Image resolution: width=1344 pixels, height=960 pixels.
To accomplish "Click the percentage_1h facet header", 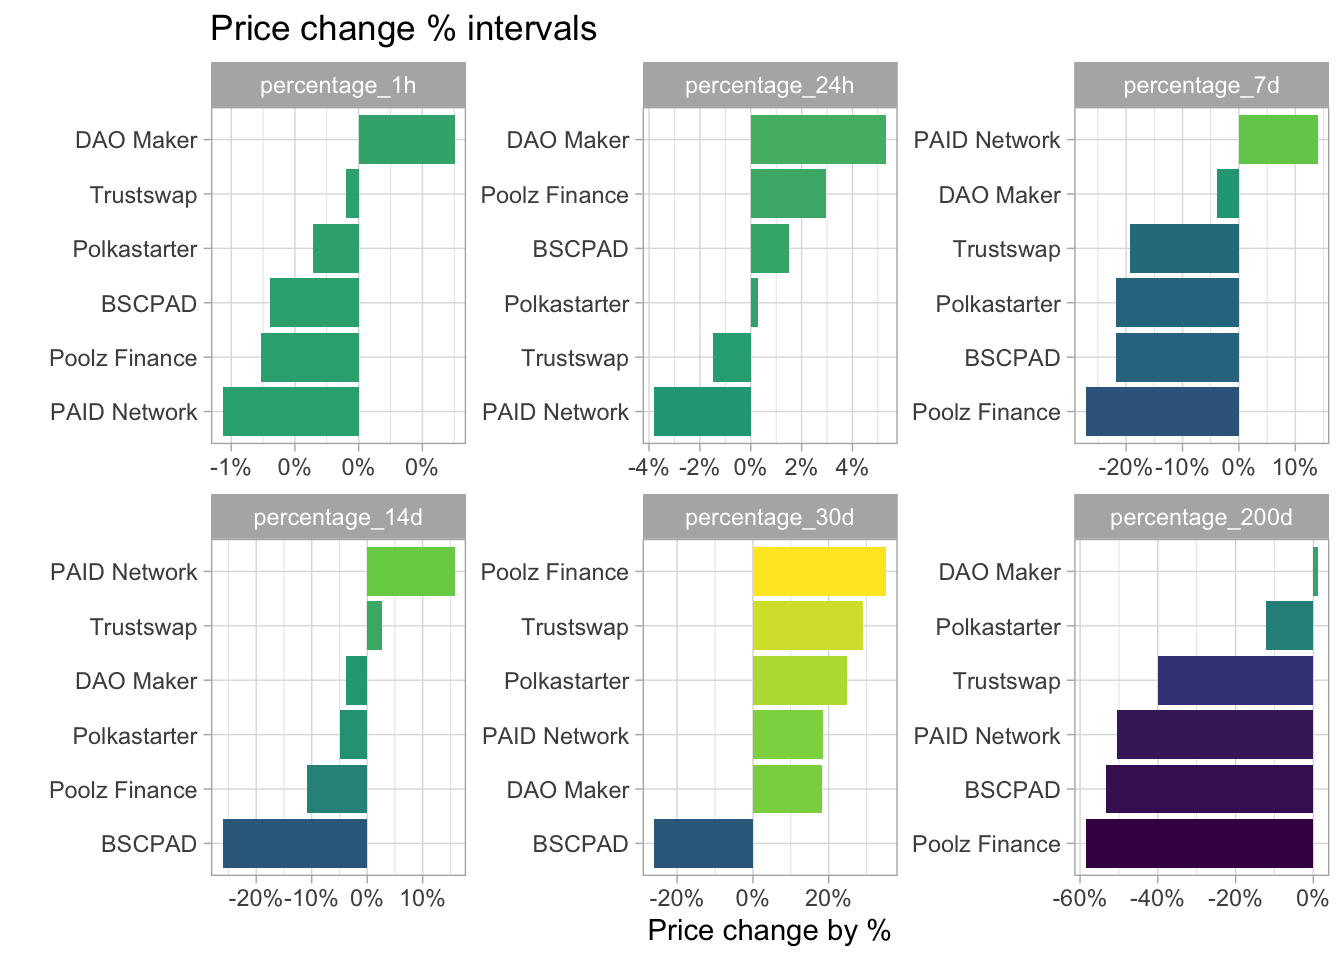I will (338, 85).
